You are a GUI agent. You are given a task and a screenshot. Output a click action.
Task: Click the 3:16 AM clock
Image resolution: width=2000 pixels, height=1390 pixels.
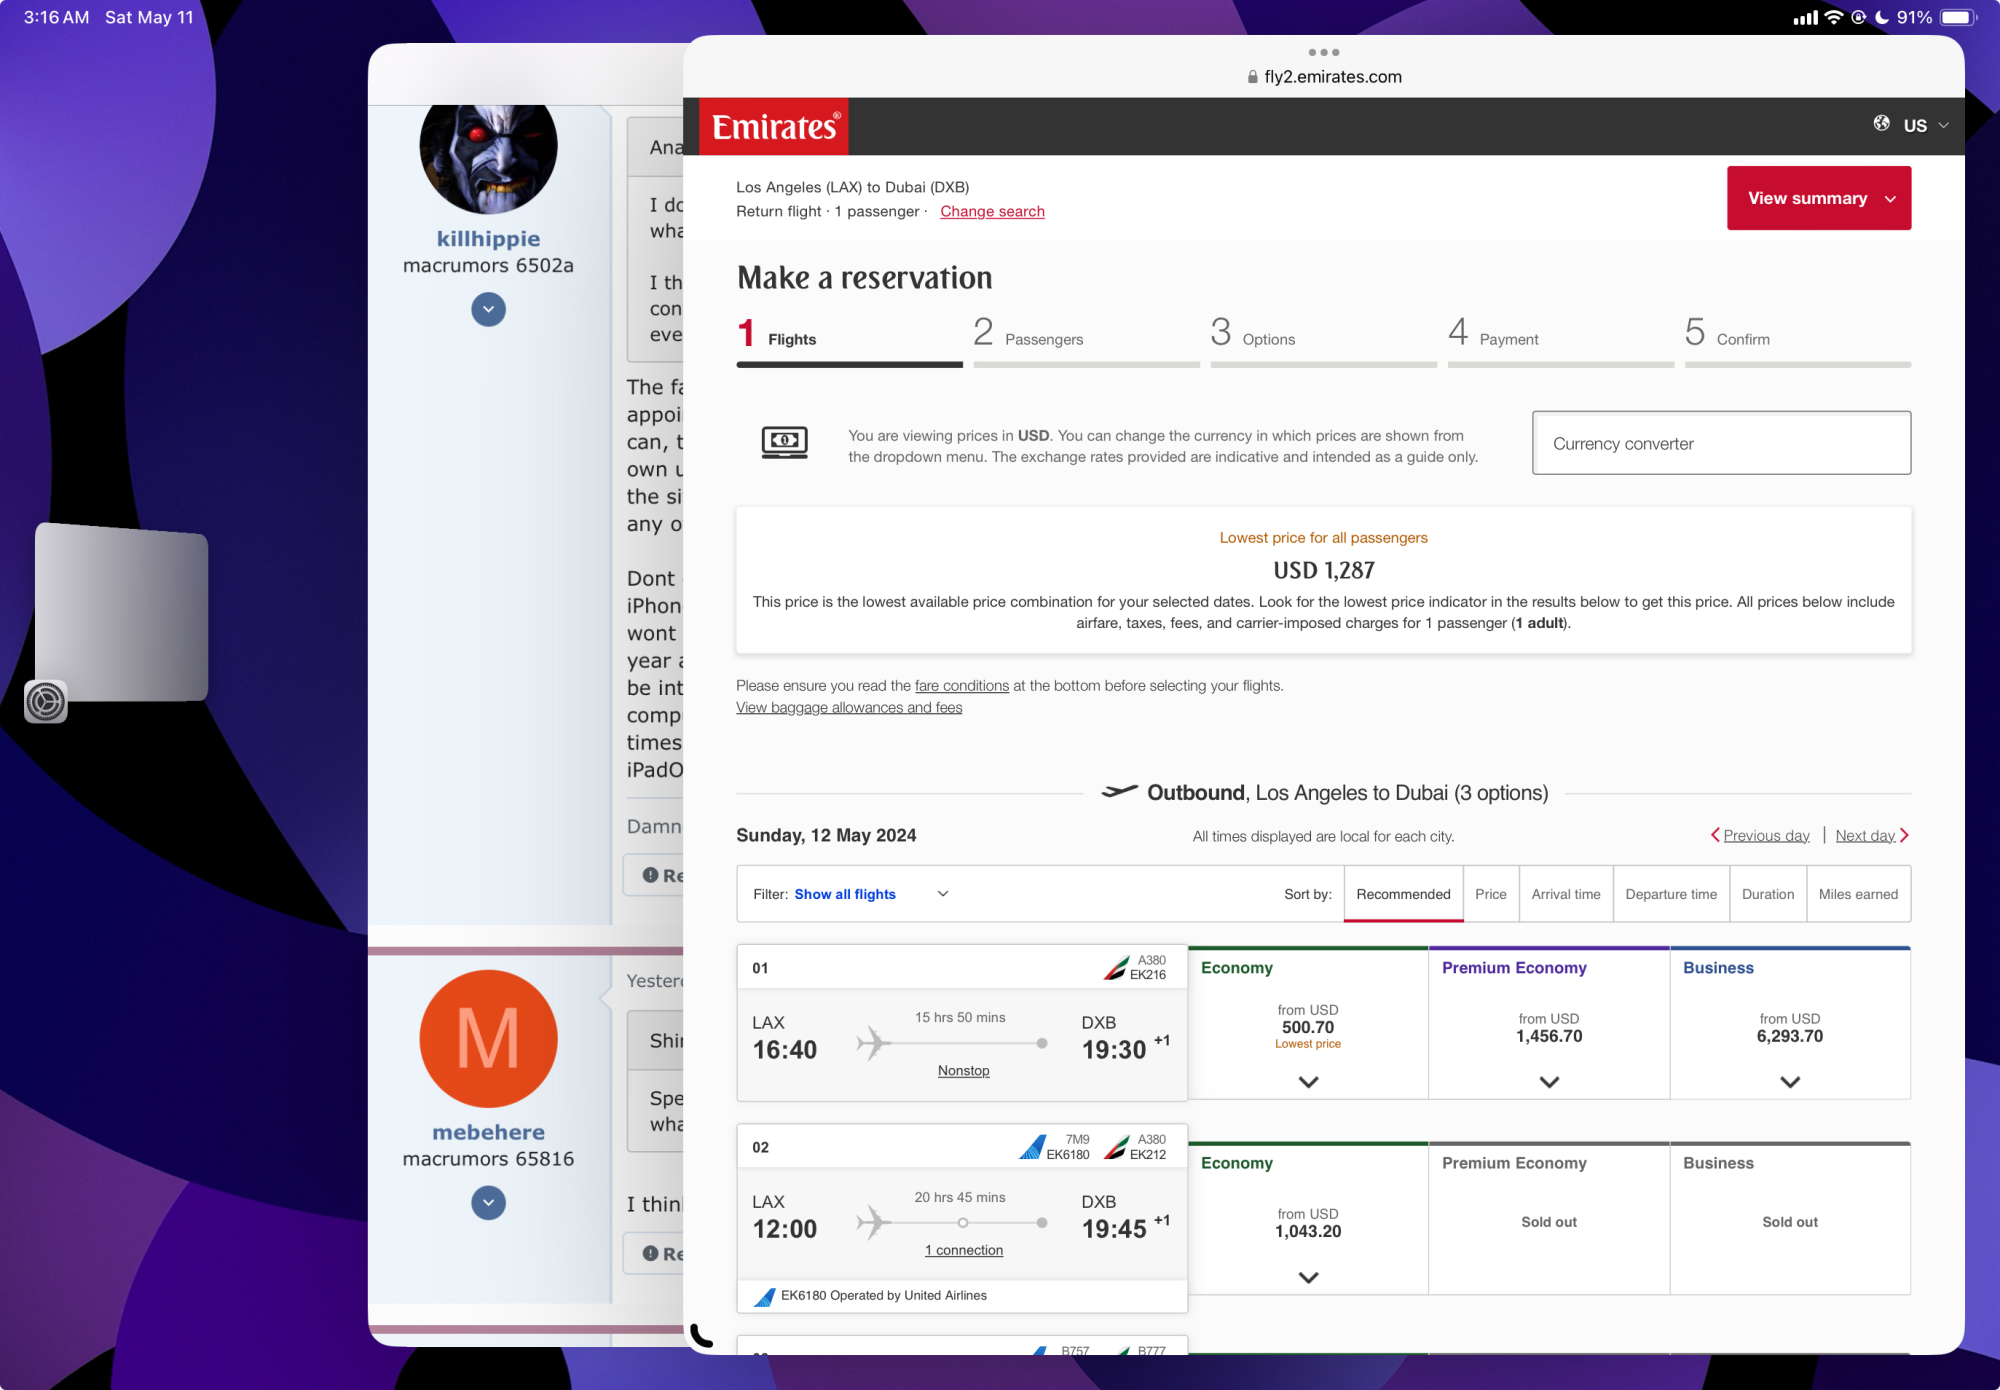pyautogui.click(x=56, y=17)
